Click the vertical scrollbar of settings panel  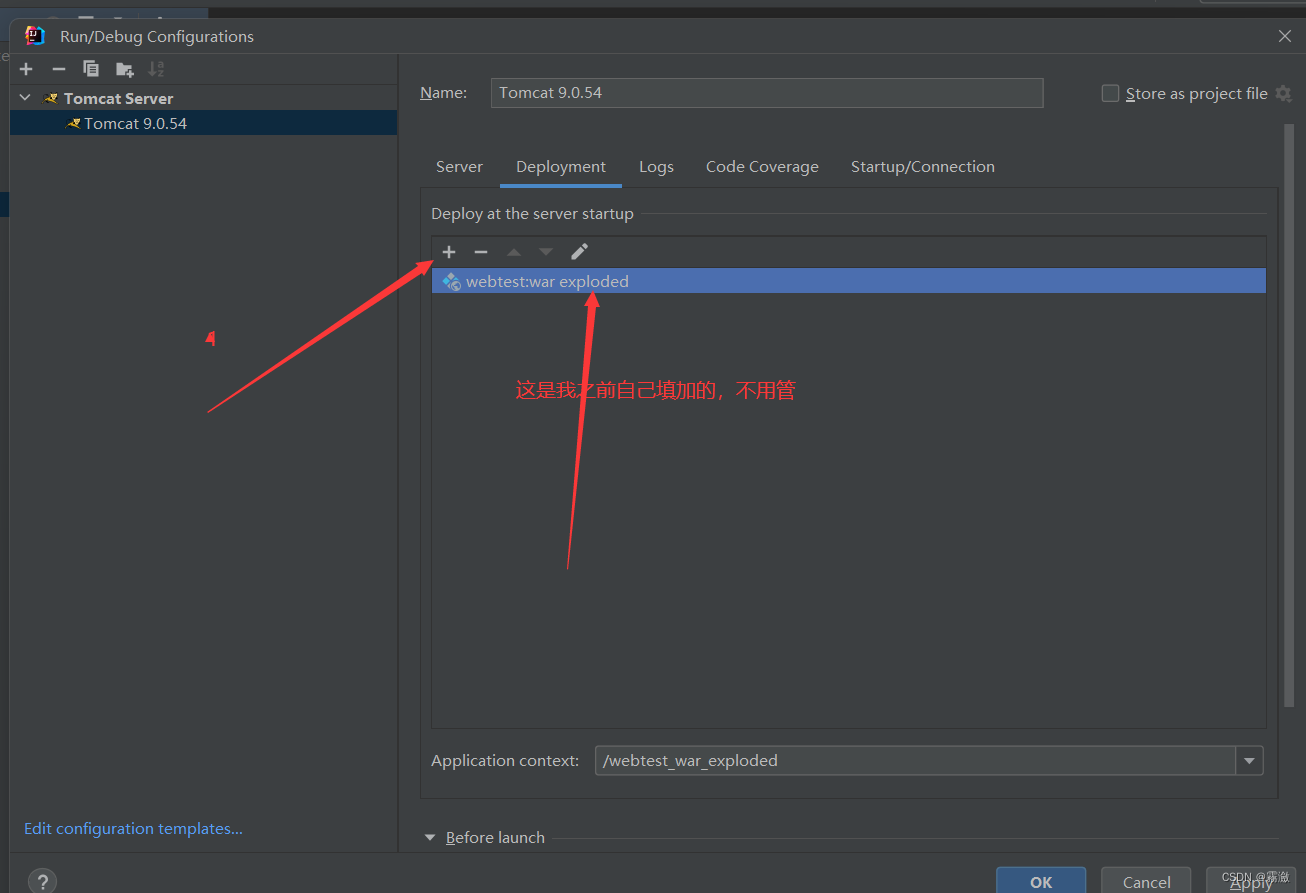[x=1289, y=415]
